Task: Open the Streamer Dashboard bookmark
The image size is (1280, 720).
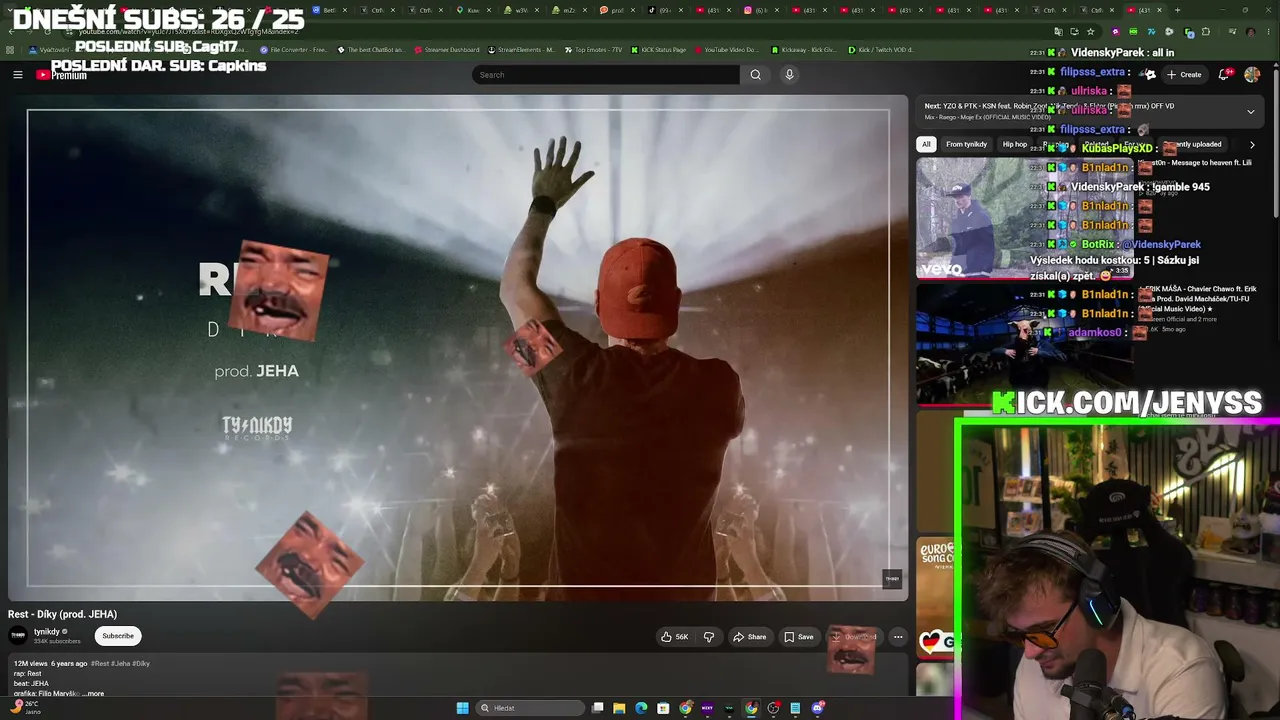Action: (446, 50)
